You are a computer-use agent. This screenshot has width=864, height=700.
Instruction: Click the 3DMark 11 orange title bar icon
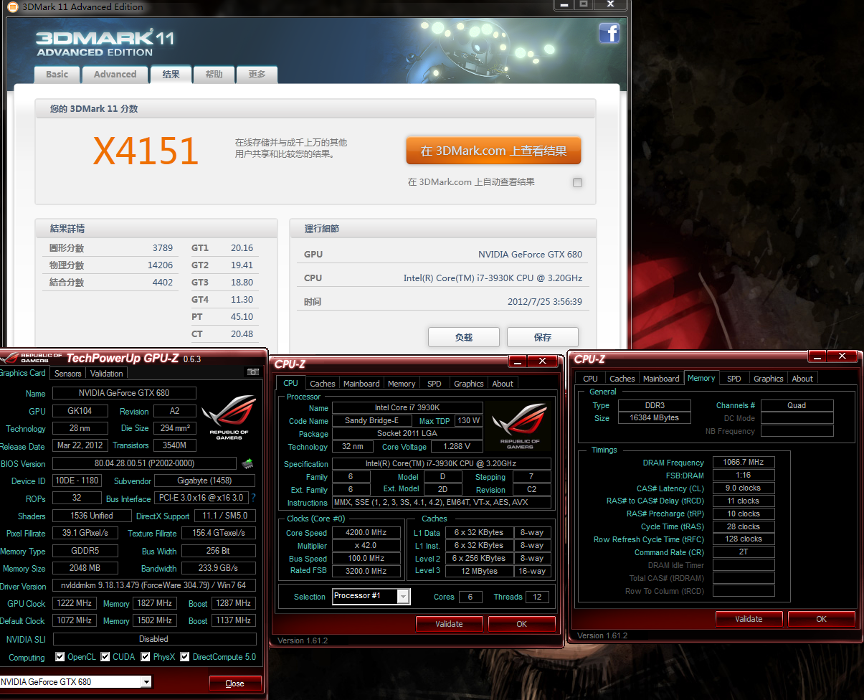click(x=13, y=7)
